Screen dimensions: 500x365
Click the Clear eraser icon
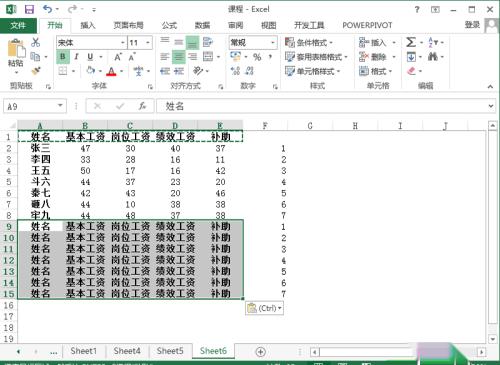411,71
